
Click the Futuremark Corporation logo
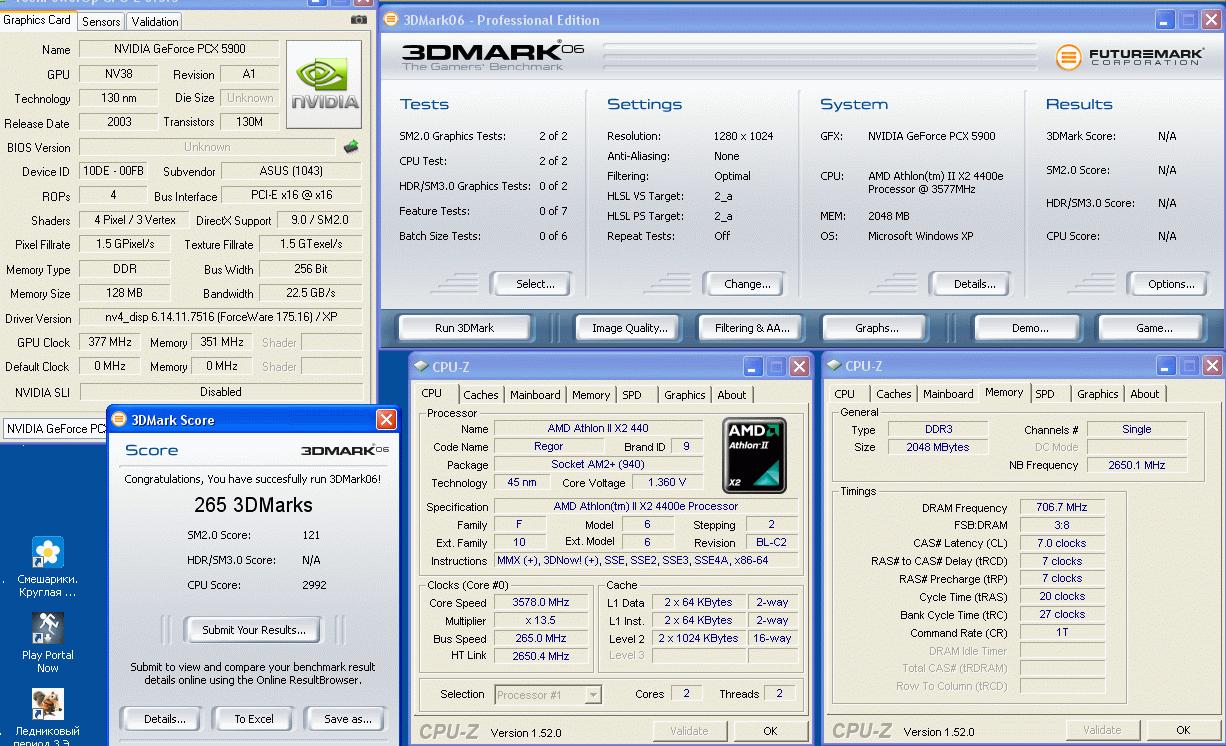1128,57
